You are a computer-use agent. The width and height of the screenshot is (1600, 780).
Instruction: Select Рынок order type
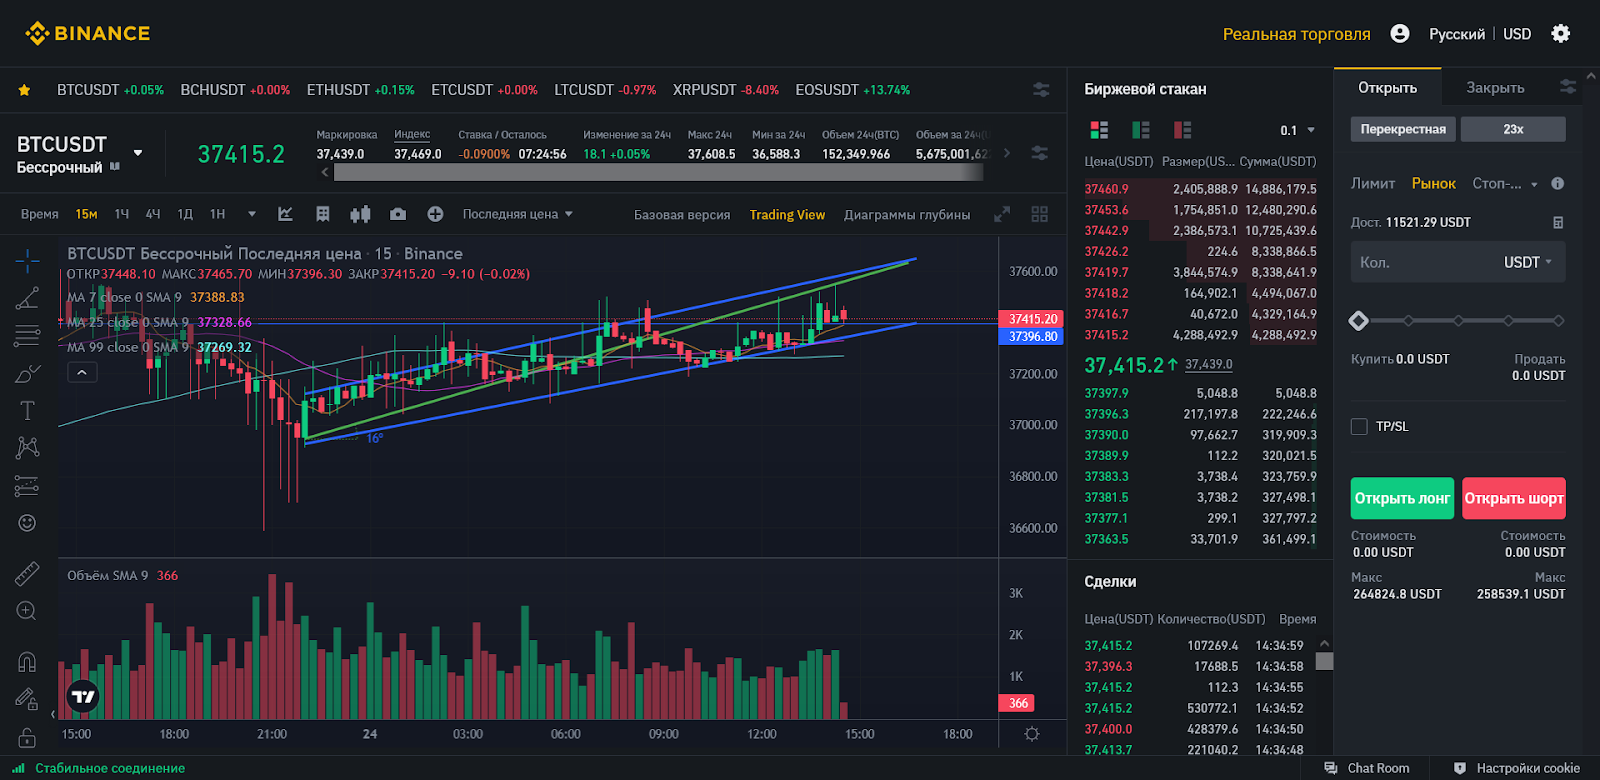point(1433,184)
